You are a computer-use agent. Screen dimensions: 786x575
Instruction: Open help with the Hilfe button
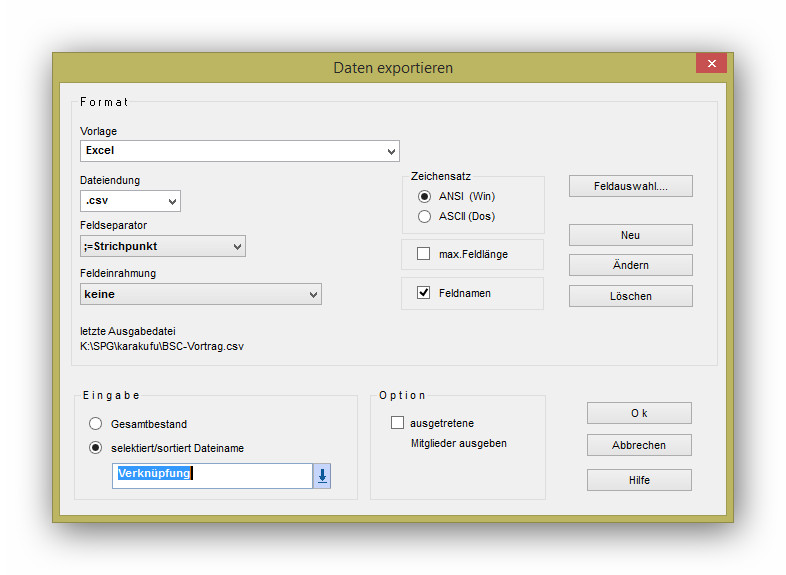click(639, 480)
